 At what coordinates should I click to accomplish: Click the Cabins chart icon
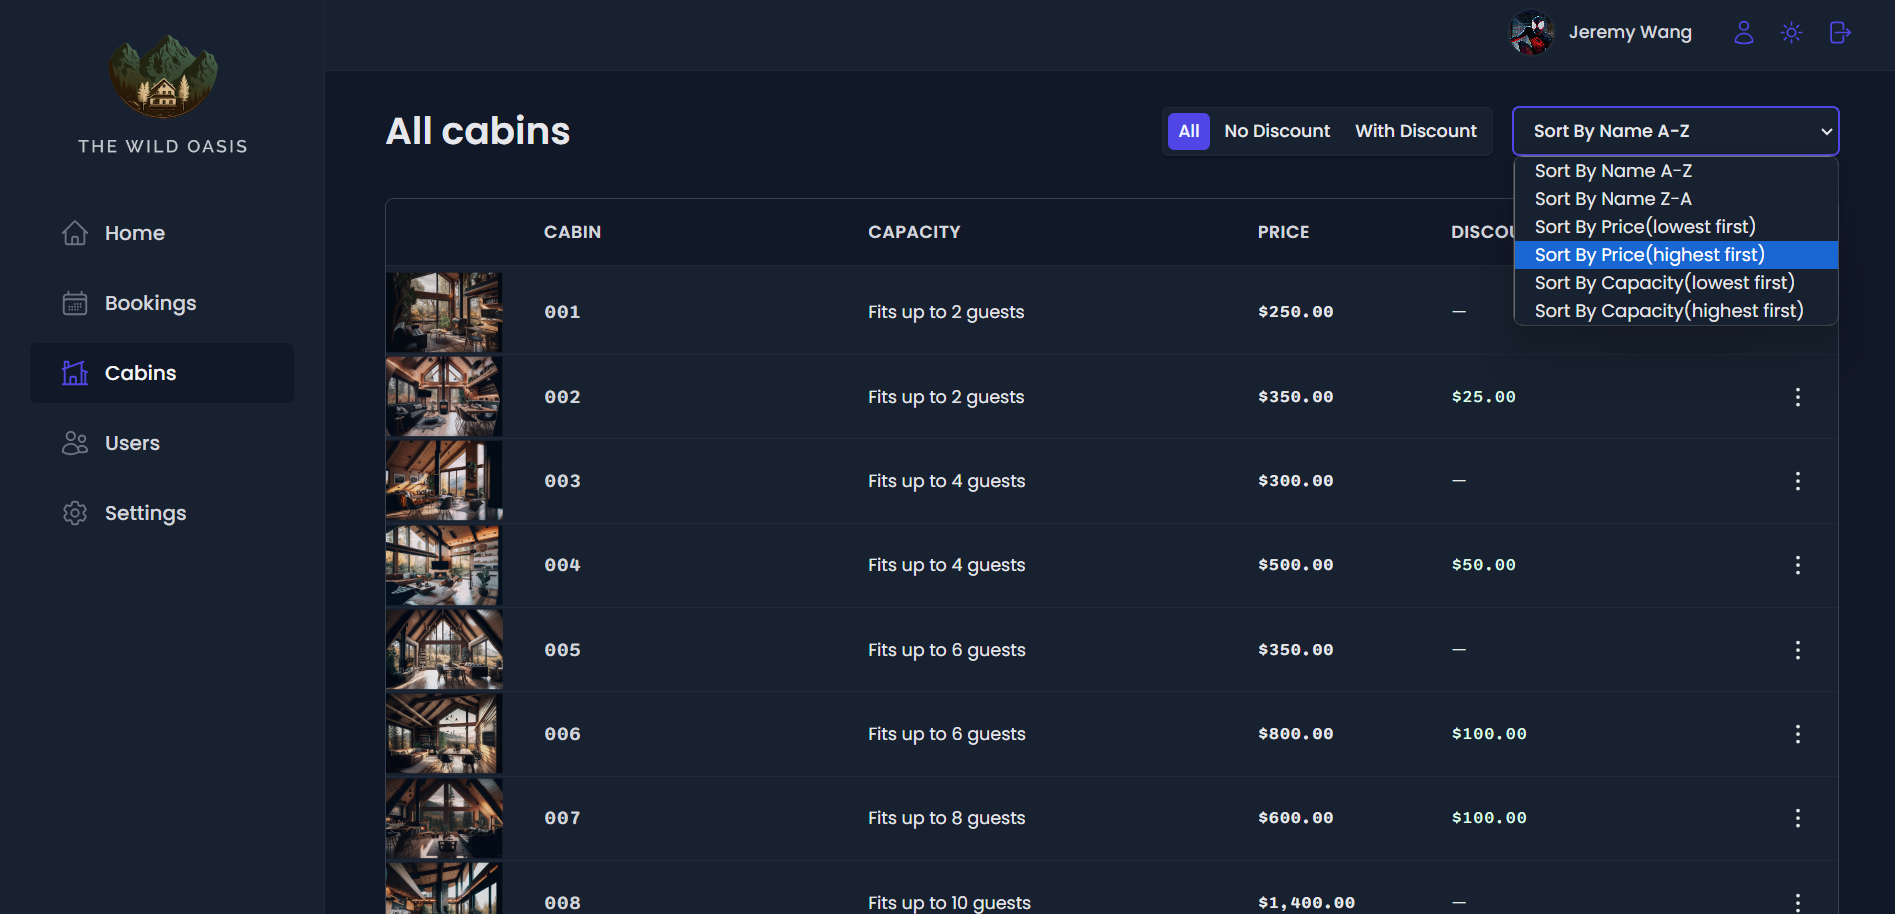coord(74,372)
